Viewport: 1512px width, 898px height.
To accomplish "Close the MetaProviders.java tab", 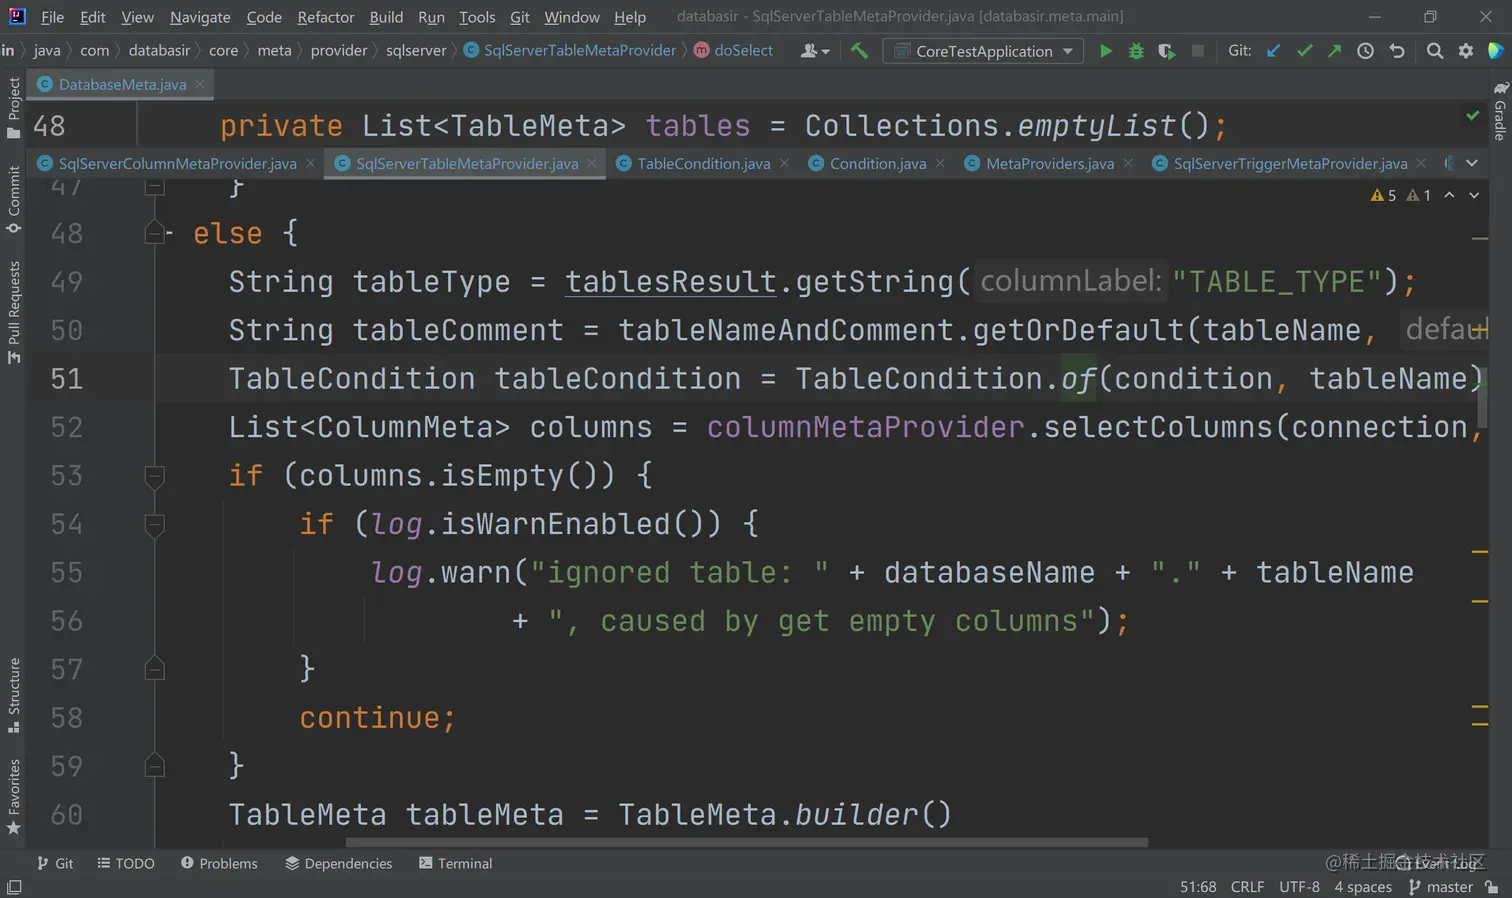I will pyautogui.click(x=1128, y=163).
